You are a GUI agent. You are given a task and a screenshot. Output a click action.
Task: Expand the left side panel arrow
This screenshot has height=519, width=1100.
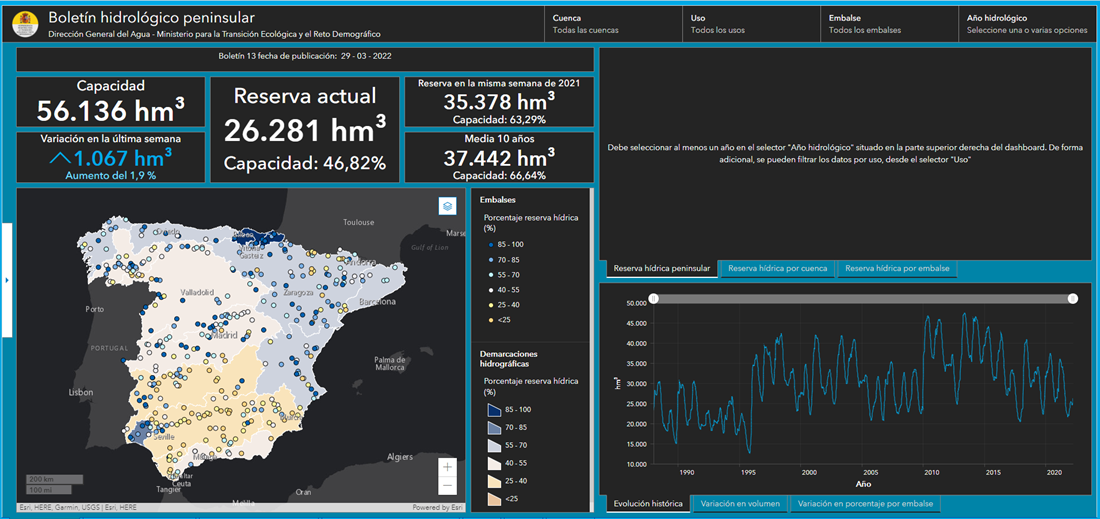pos(7,280)
